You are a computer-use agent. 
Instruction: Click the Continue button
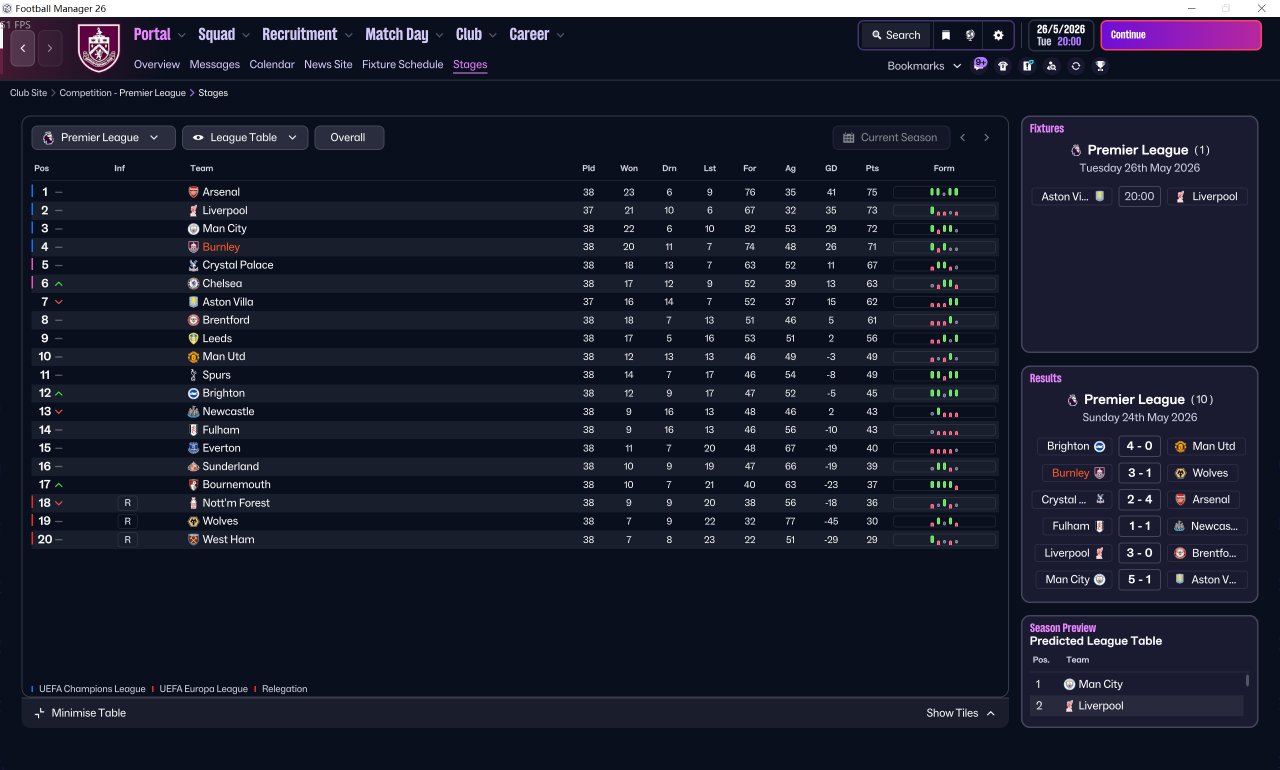(x=1181, y=35)
